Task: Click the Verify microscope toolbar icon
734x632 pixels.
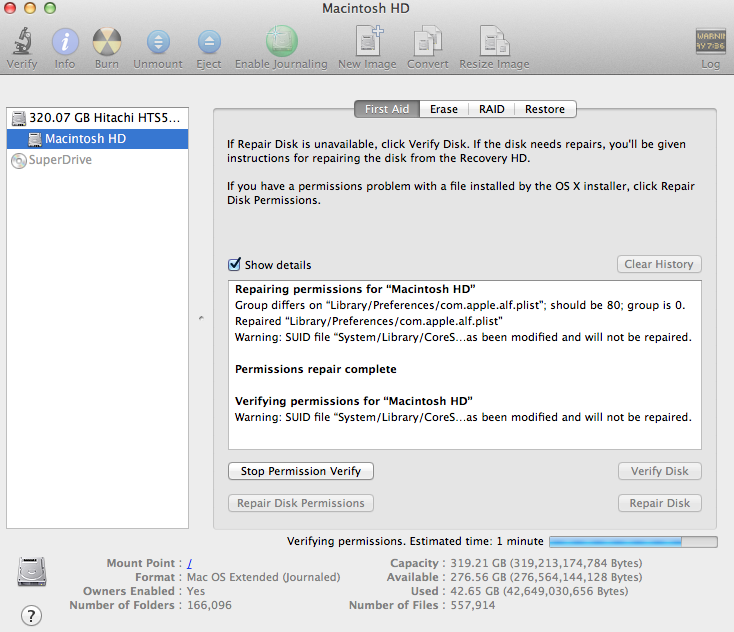Action: [x=22, y=41]
